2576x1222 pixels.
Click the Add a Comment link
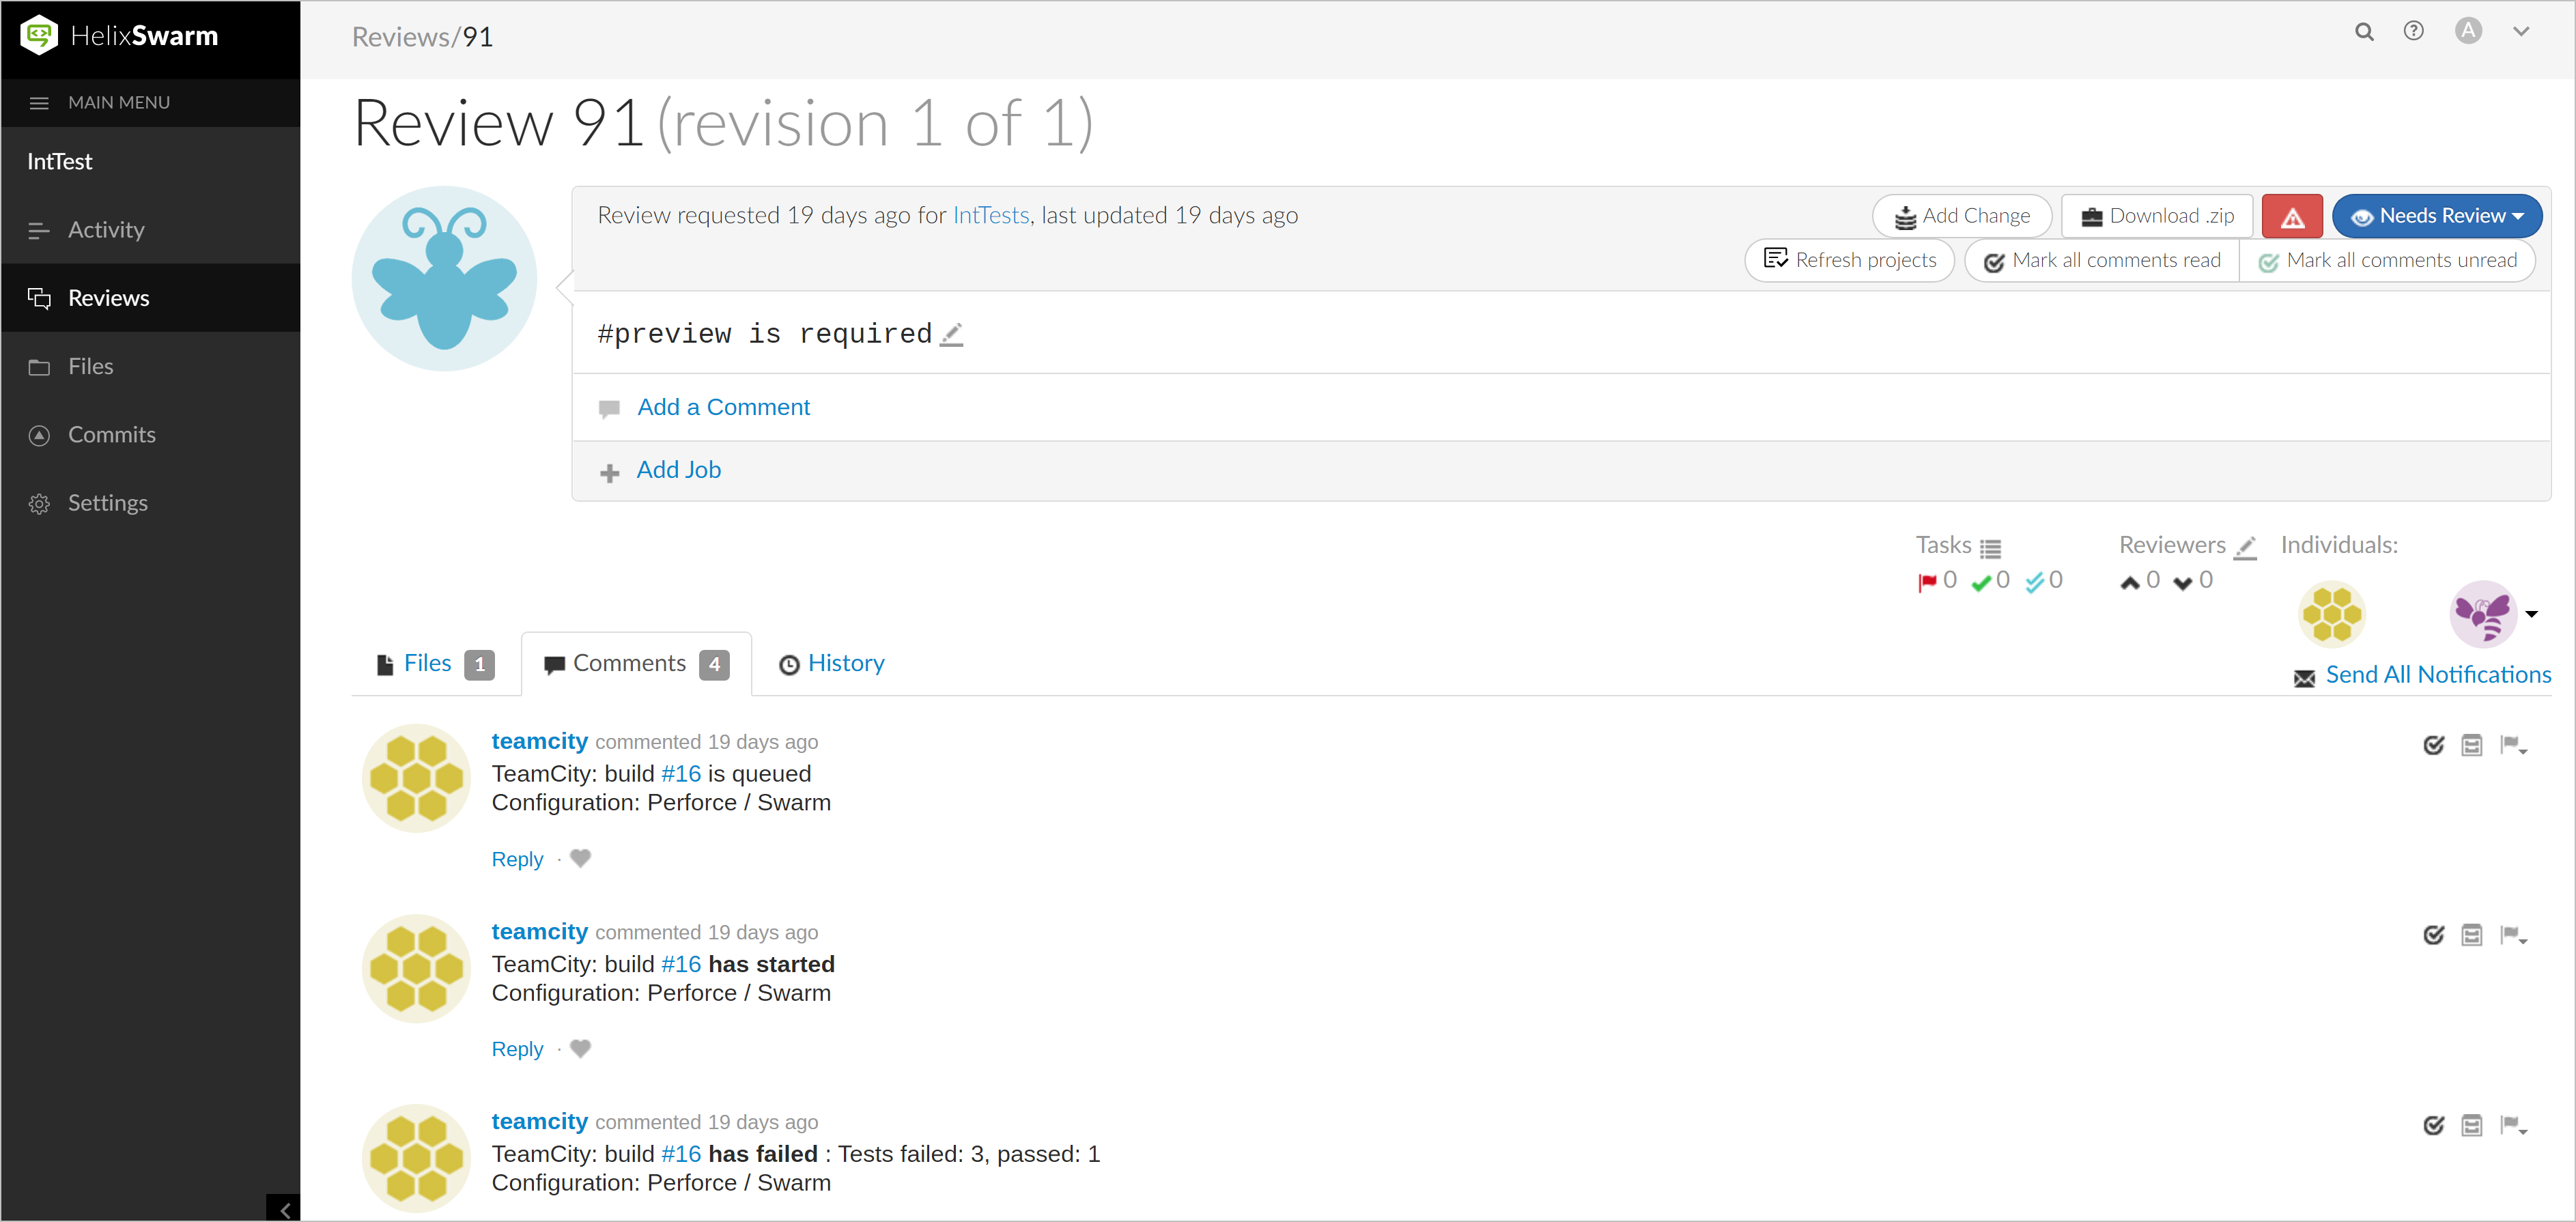click(x=724, y=406)
